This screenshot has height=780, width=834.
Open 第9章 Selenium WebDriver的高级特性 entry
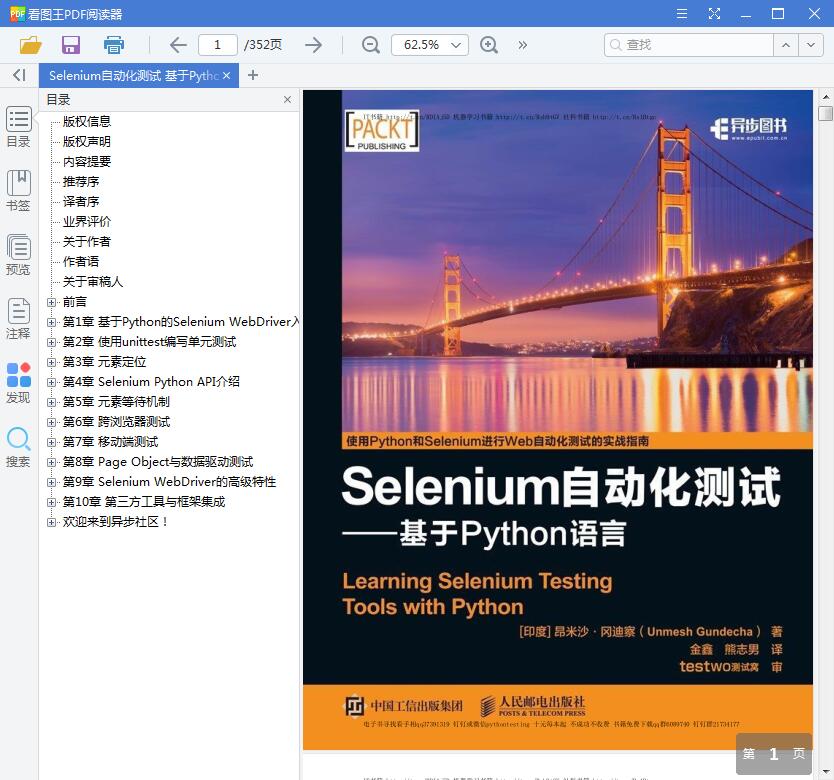click(x=169, y=482)
